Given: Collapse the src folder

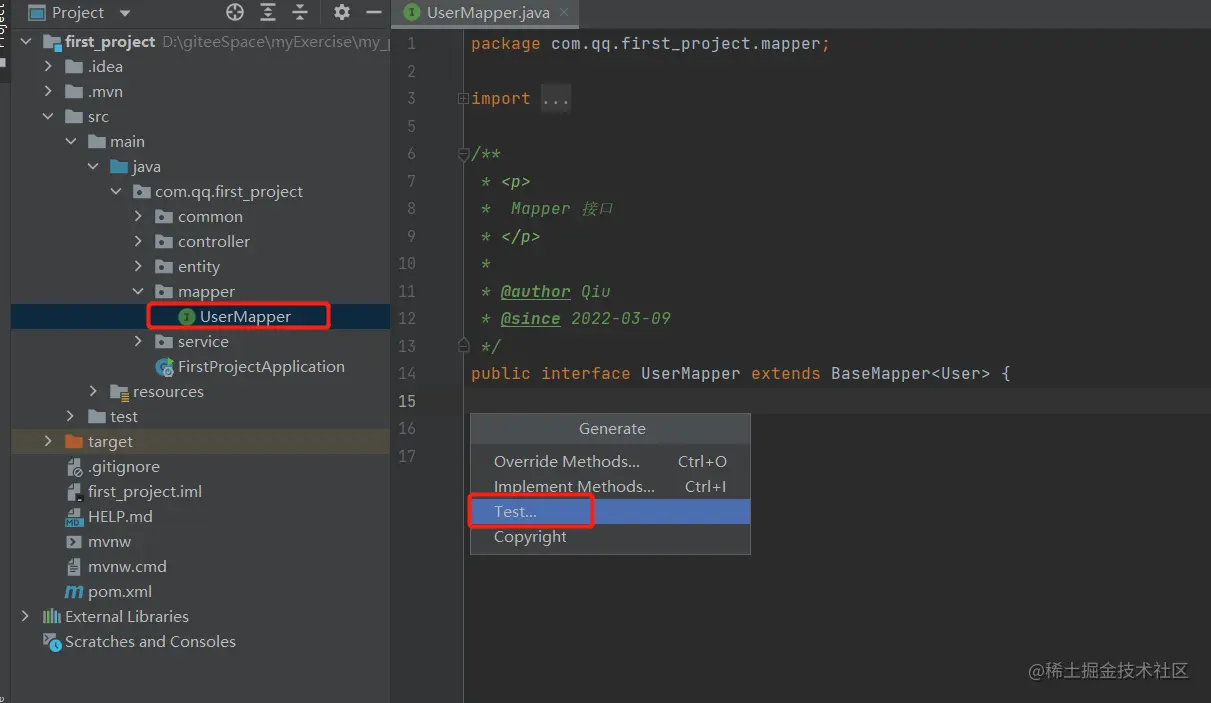Looking at the screenshot, I should (48, 117).
